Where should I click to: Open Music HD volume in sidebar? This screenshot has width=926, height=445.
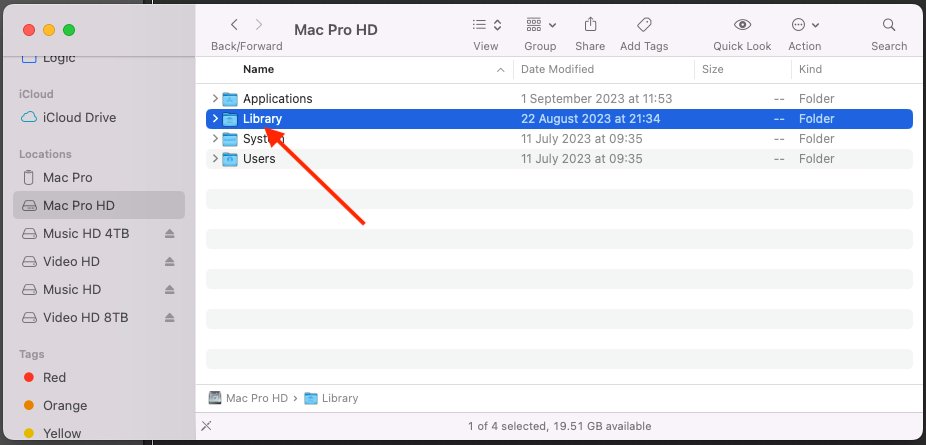coord(72,290)
